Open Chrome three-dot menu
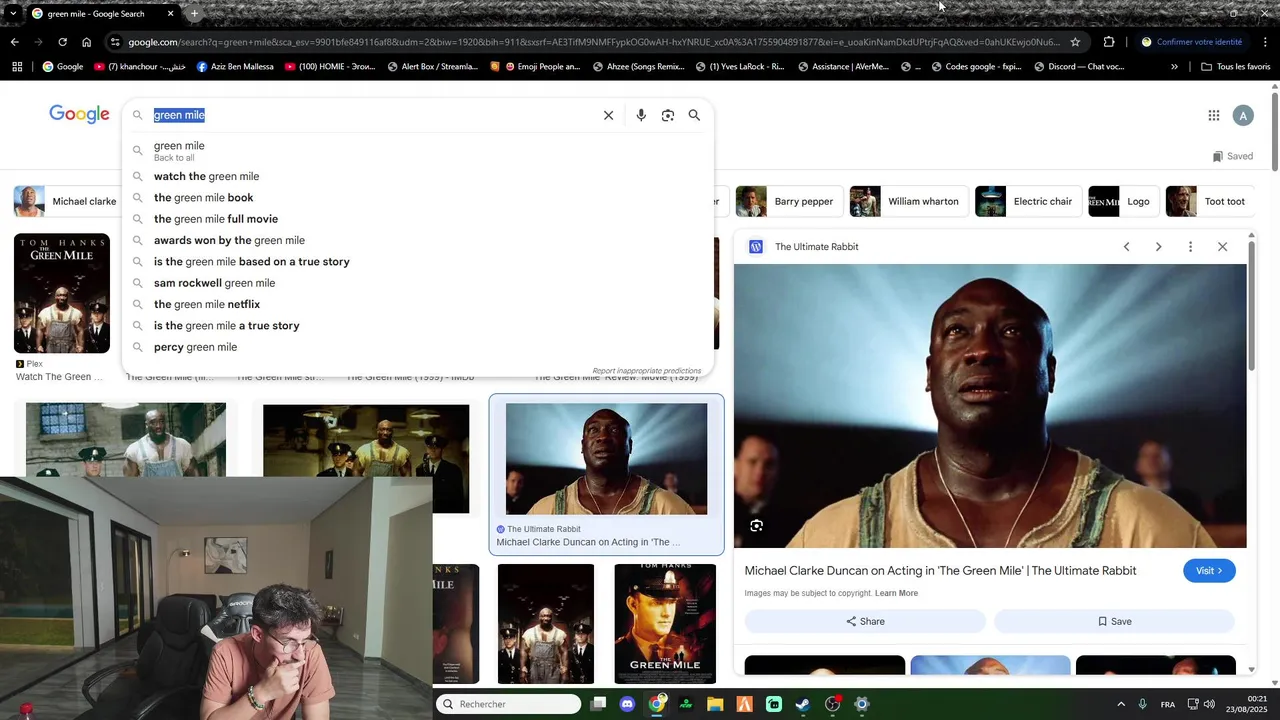The width and height of the screenshot is (1280, 720). pos(1266,42)
